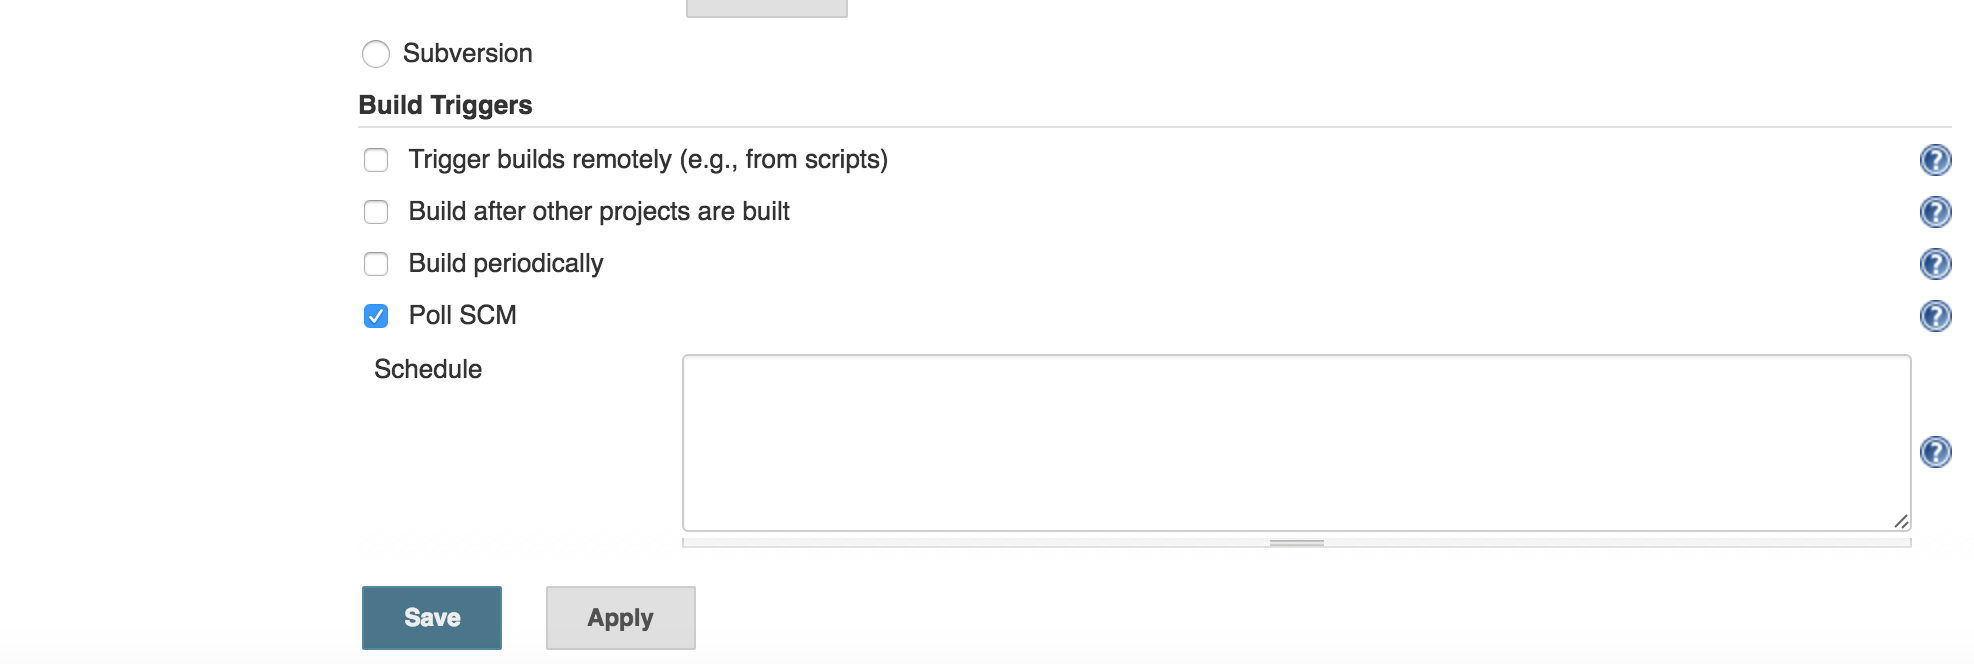This screenshot has height=664, width=1974.
Task: Click the Apply button
Action: [621, 618]
